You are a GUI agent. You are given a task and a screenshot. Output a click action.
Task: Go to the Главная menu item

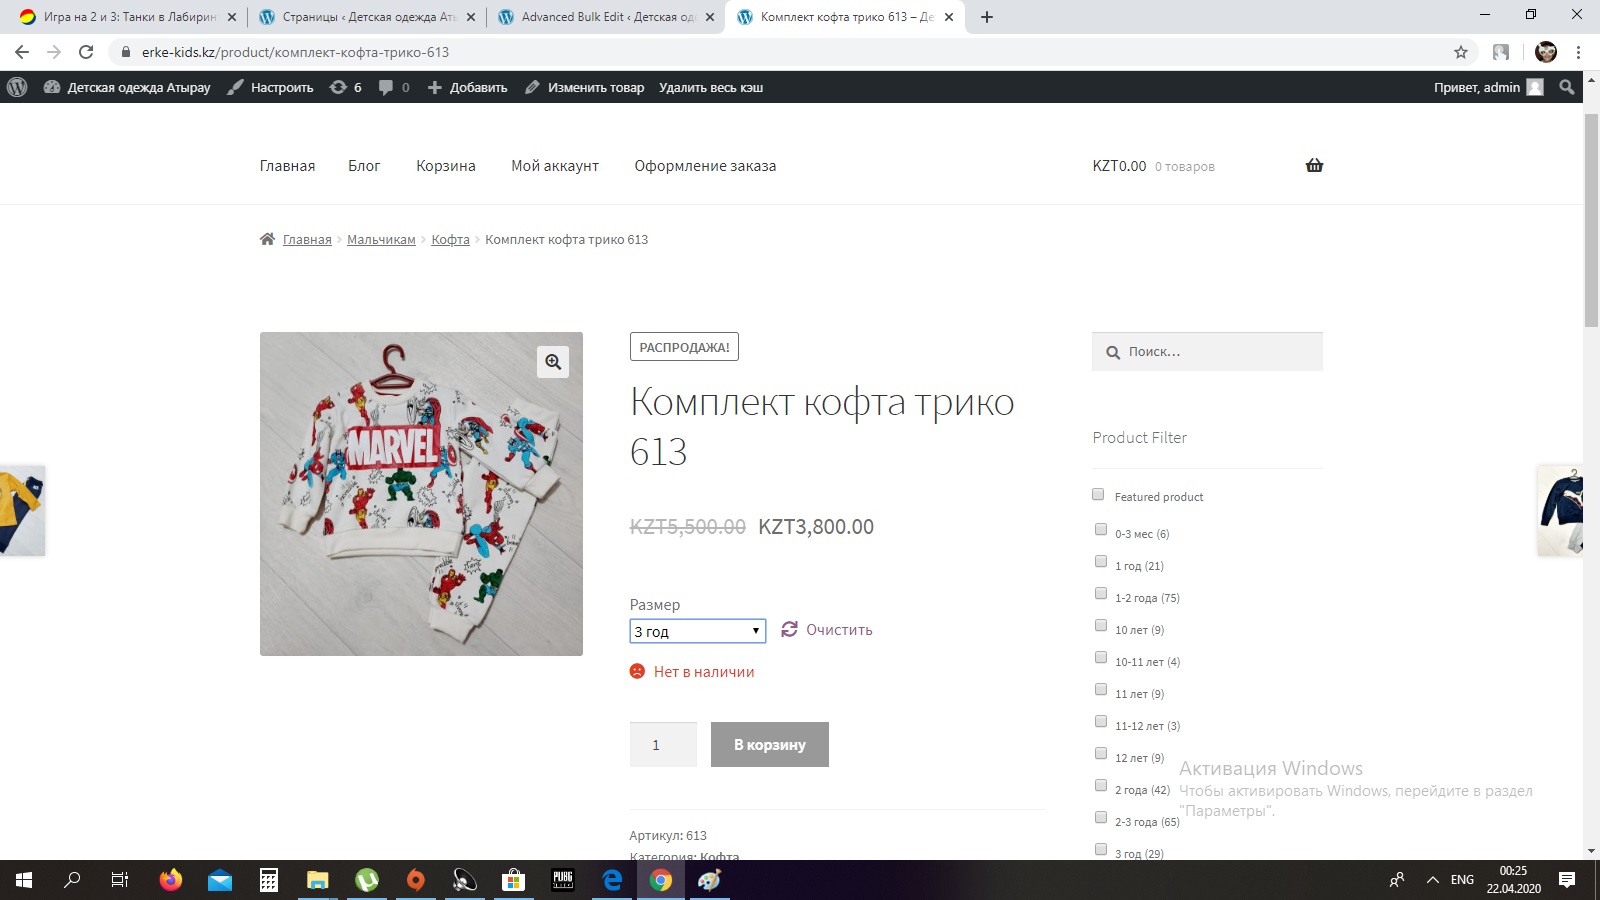(287, 166)
